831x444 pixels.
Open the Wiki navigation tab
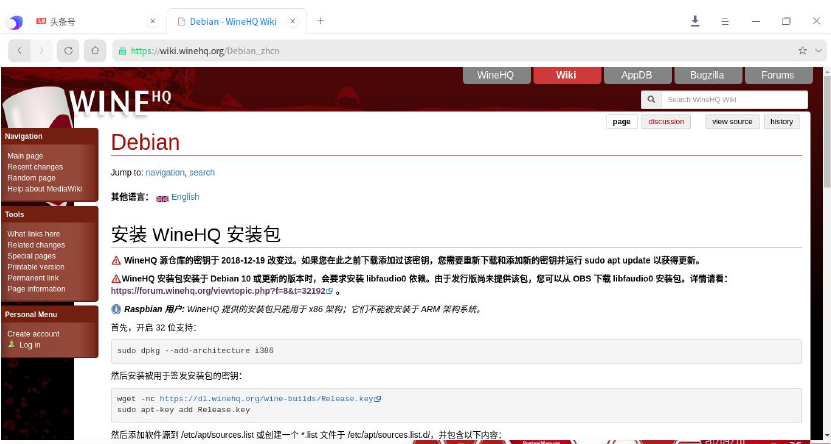click(566, 75)
